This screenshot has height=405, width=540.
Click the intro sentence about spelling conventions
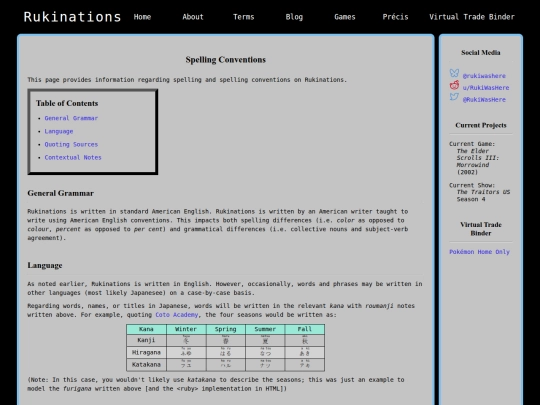pos(187,80)
